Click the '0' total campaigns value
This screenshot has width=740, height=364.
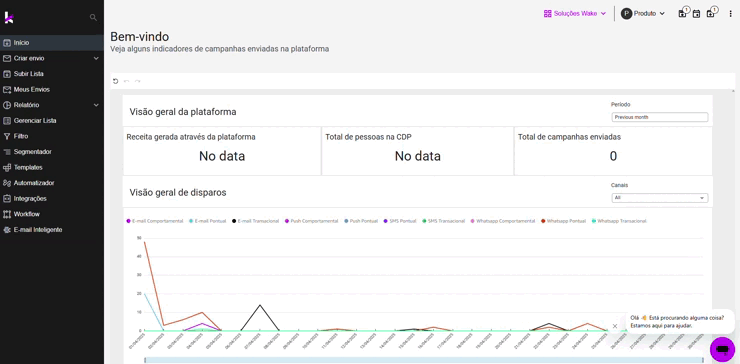pos(613,156)
